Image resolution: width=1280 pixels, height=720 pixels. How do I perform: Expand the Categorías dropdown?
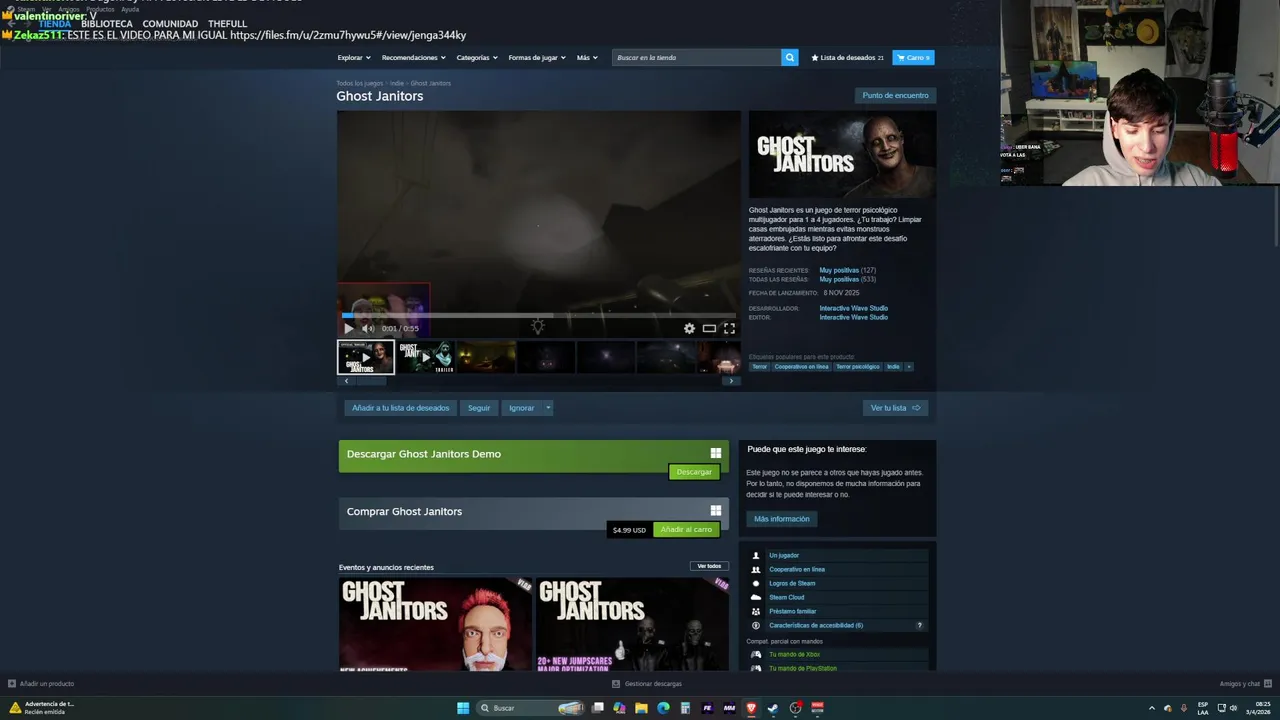[x=477, y=58]
